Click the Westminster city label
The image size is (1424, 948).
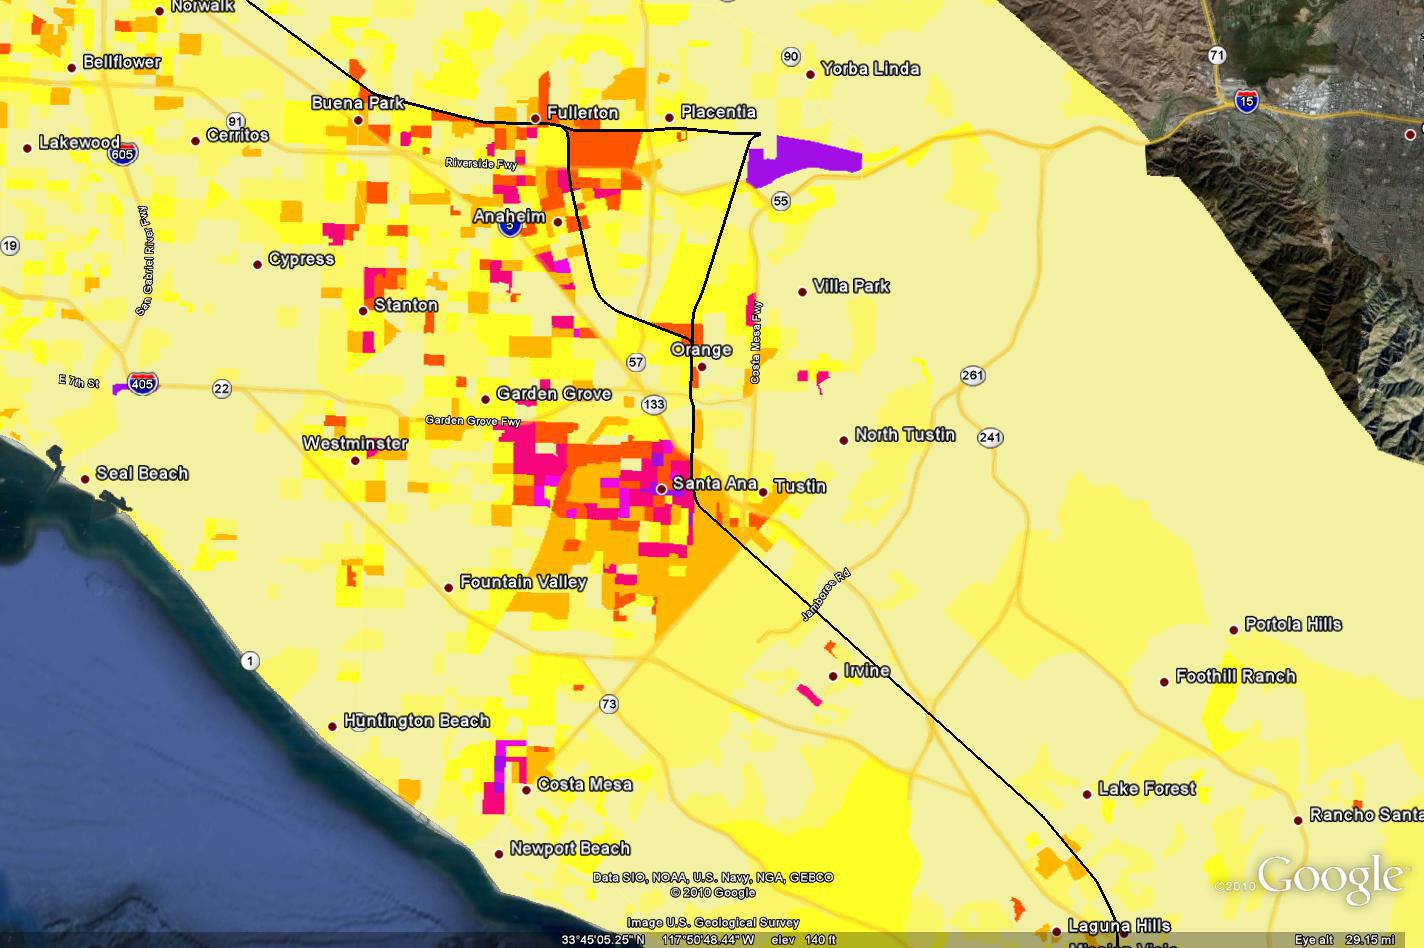[x=355, y=443]
